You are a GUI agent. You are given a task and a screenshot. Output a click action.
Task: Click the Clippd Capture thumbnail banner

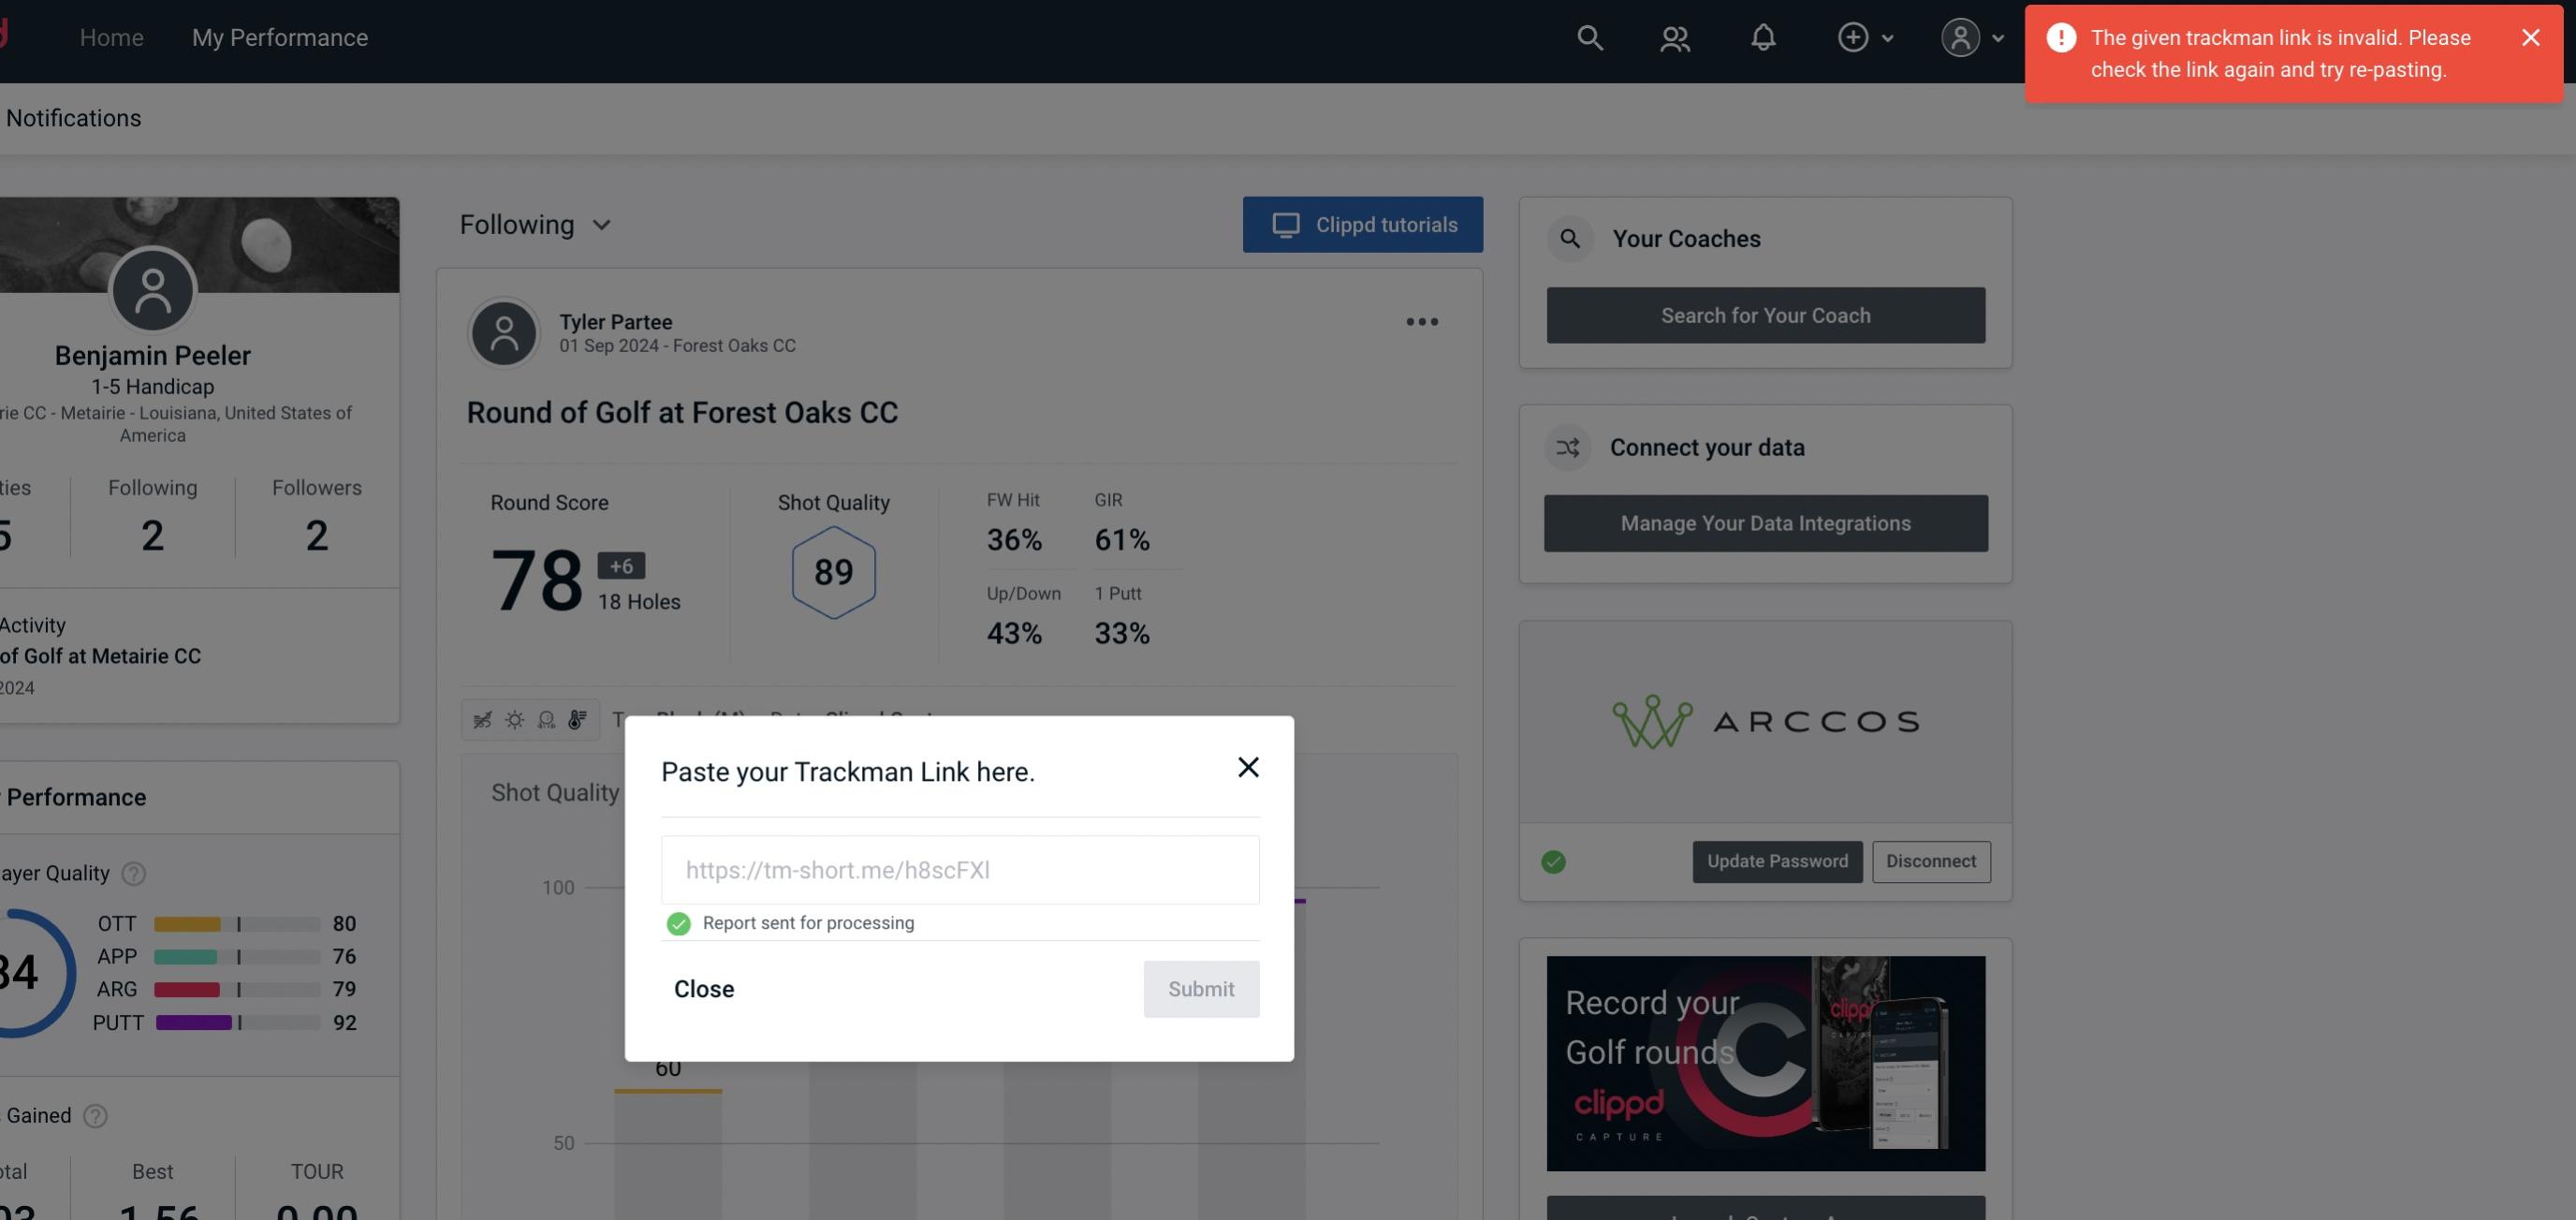click(1766, 1062)
